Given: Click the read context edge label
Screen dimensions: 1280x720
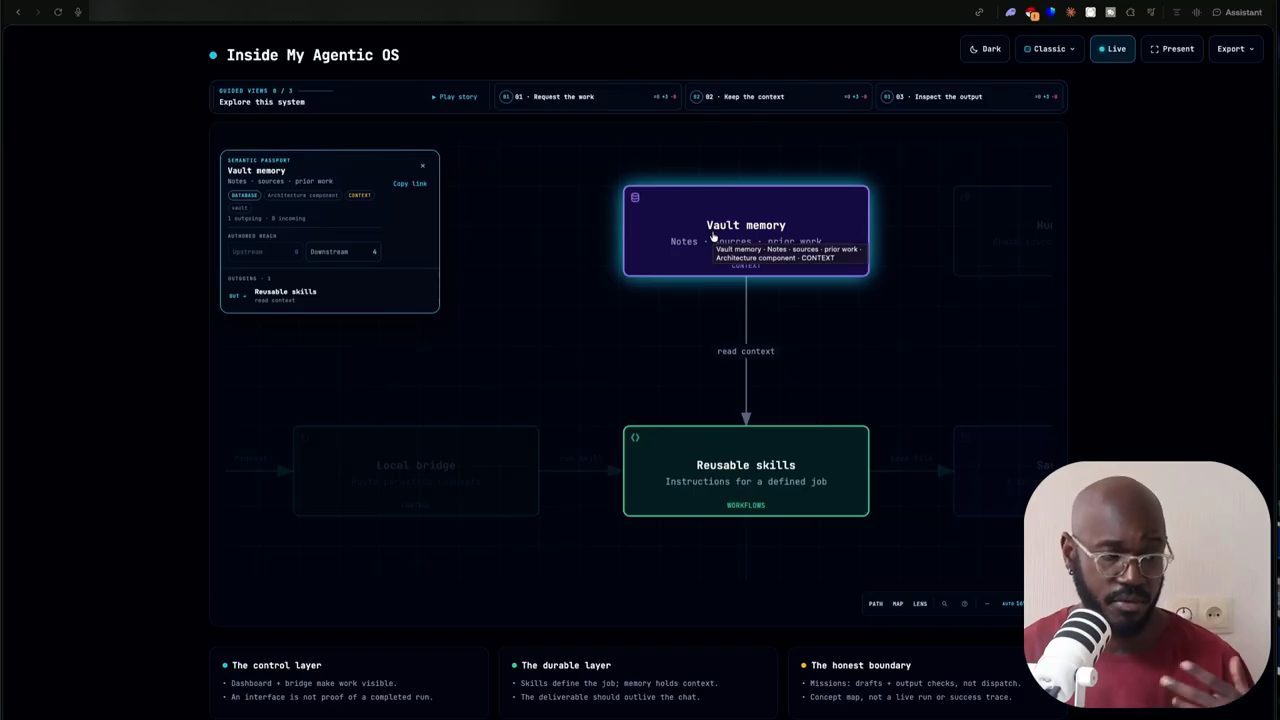Looking at the screenshot, I should coord(746,351).
